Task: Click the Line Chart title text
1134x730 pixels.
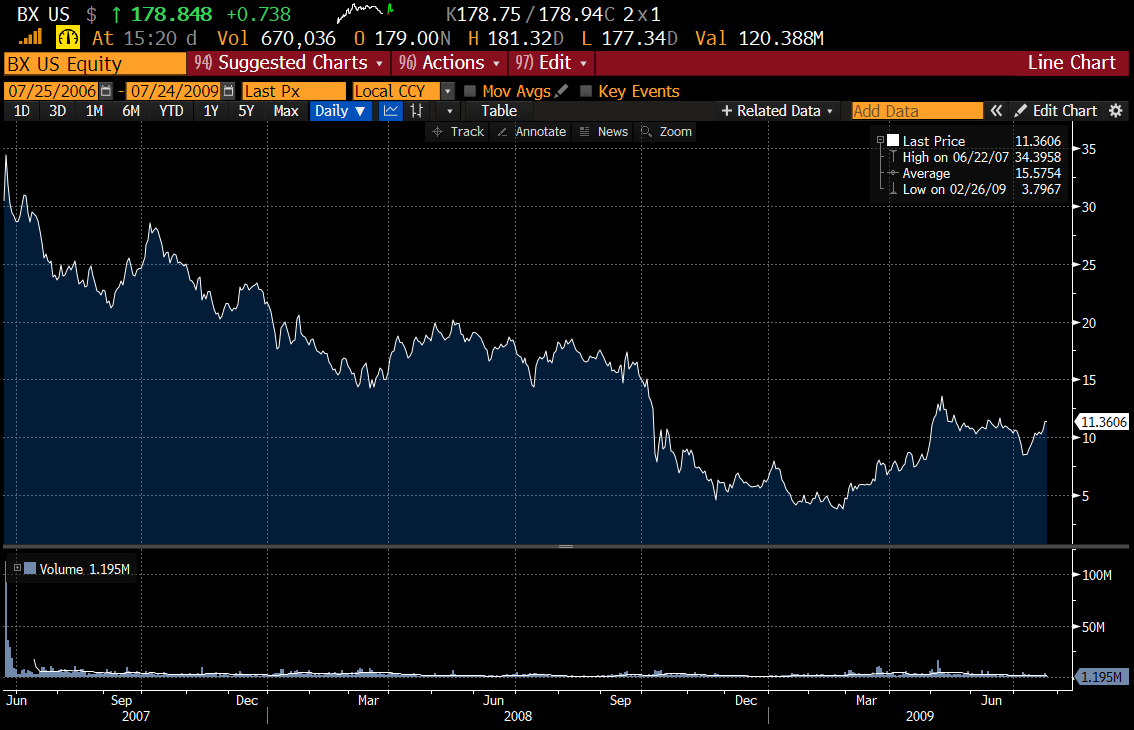Action: pos(1072,63)
